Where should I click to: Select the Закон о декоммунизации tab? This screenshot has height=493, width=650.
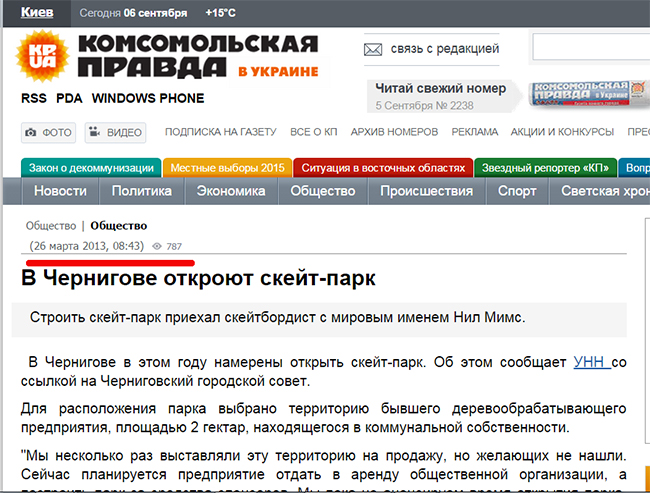click(x=91, y=168)
